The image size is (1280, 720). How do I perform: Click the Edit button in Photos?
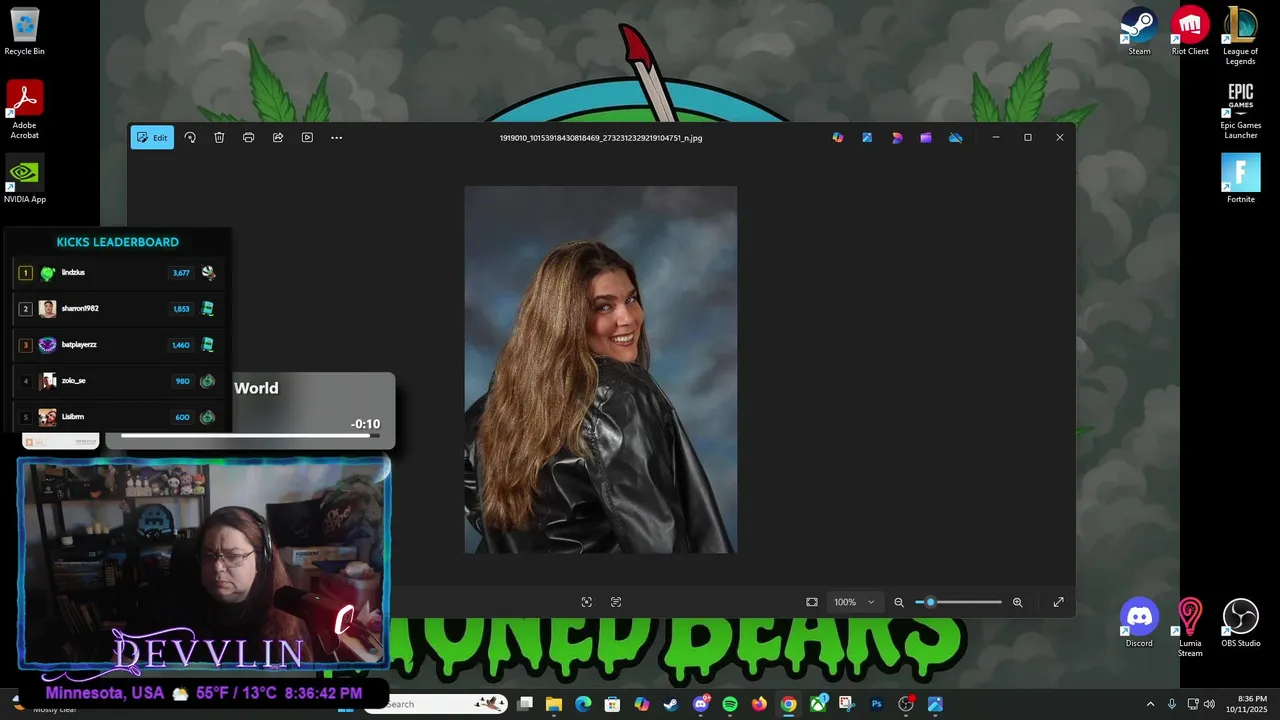coord(152,138)
